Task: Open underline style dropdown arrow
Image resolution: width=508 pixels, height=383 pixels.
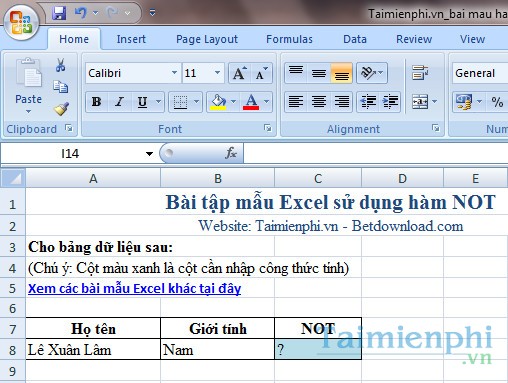Action: pyautogui.click(x=159, y=102)
